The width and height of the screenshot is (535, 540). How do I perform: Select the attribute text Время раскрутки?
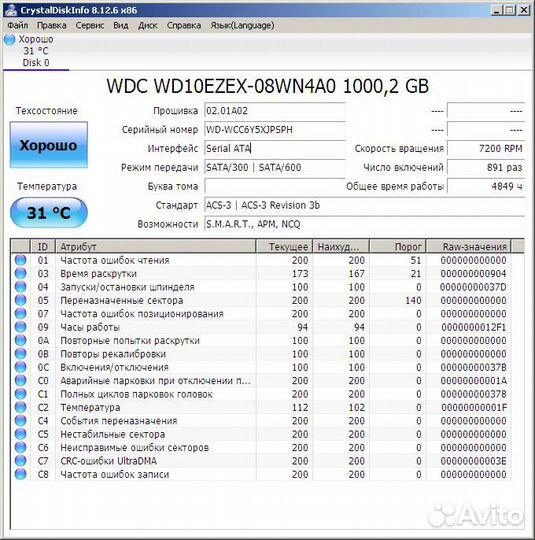click(99, 274)
